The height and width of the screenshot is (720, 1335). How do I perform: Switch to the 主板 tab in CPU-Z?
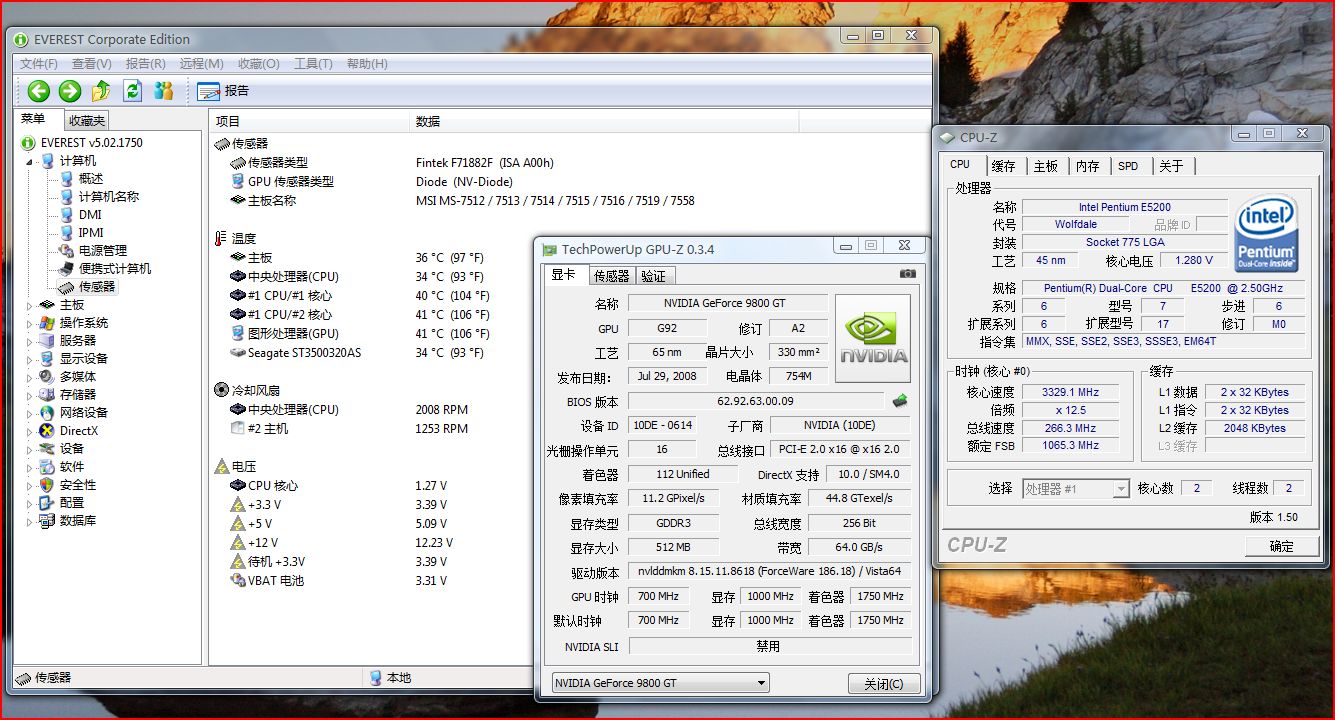pos(1046,166)
